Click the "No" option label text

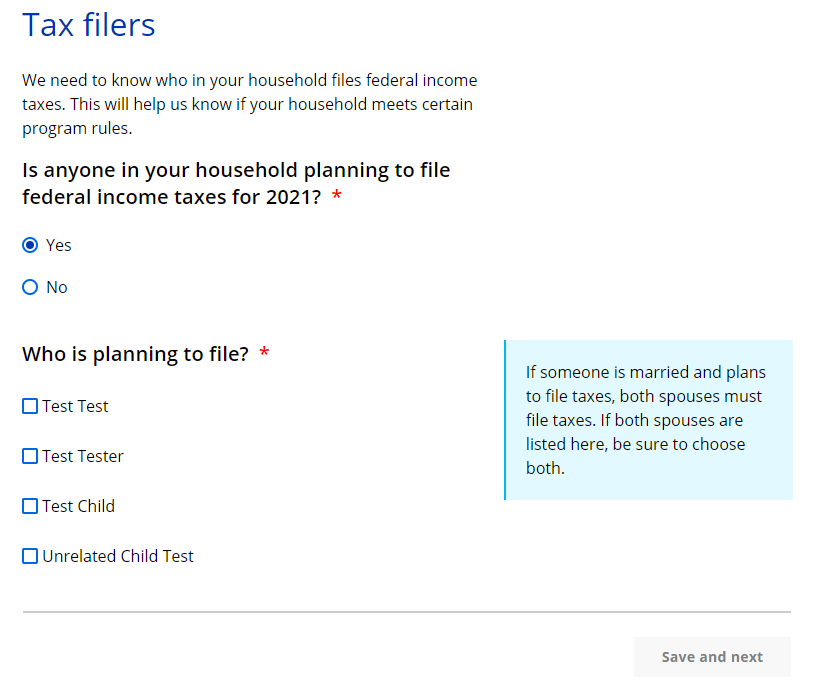pos(57,287)
